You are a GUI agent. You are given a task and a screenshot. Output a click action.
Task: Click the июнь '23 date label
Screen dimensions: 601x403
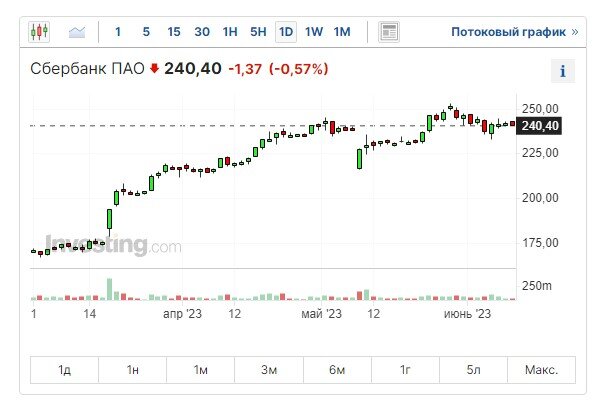pyautogui.click(x=467, y=314)
